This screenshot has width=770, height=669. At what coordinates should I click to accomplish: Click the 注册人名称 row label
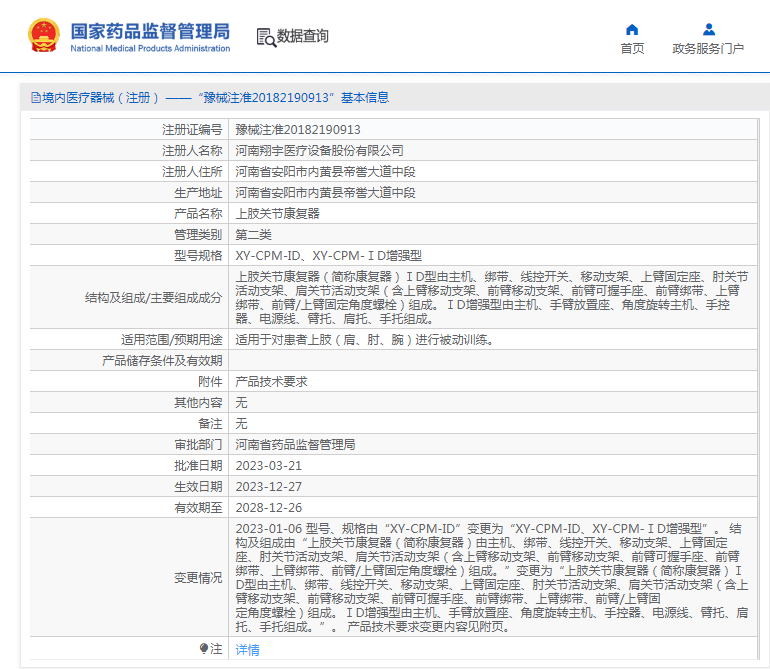[x=192, y=151]
